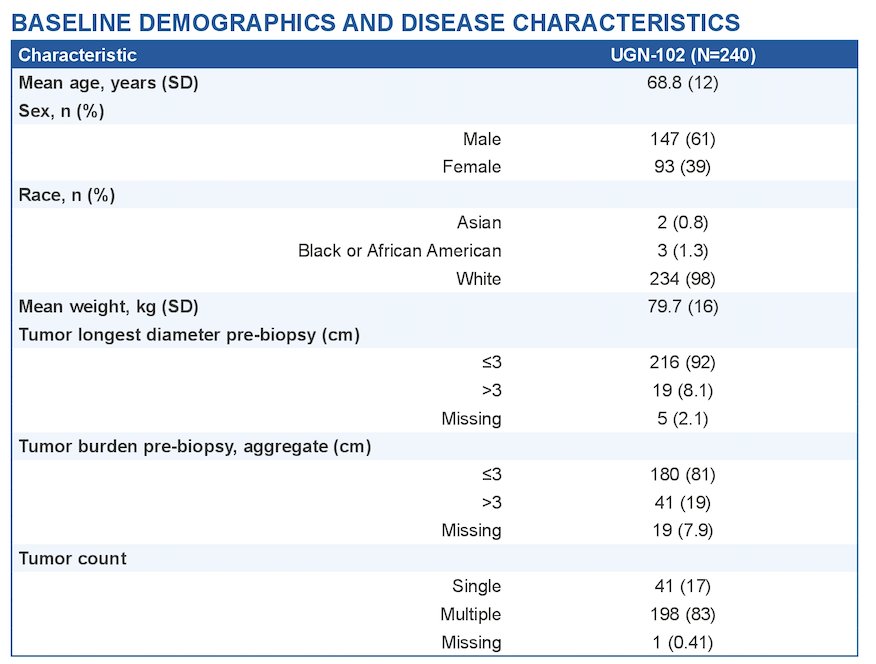Image resolution: width=876 pixels, height=664 pixels.
Task: Click the Female row label
Action: (472, 166)
